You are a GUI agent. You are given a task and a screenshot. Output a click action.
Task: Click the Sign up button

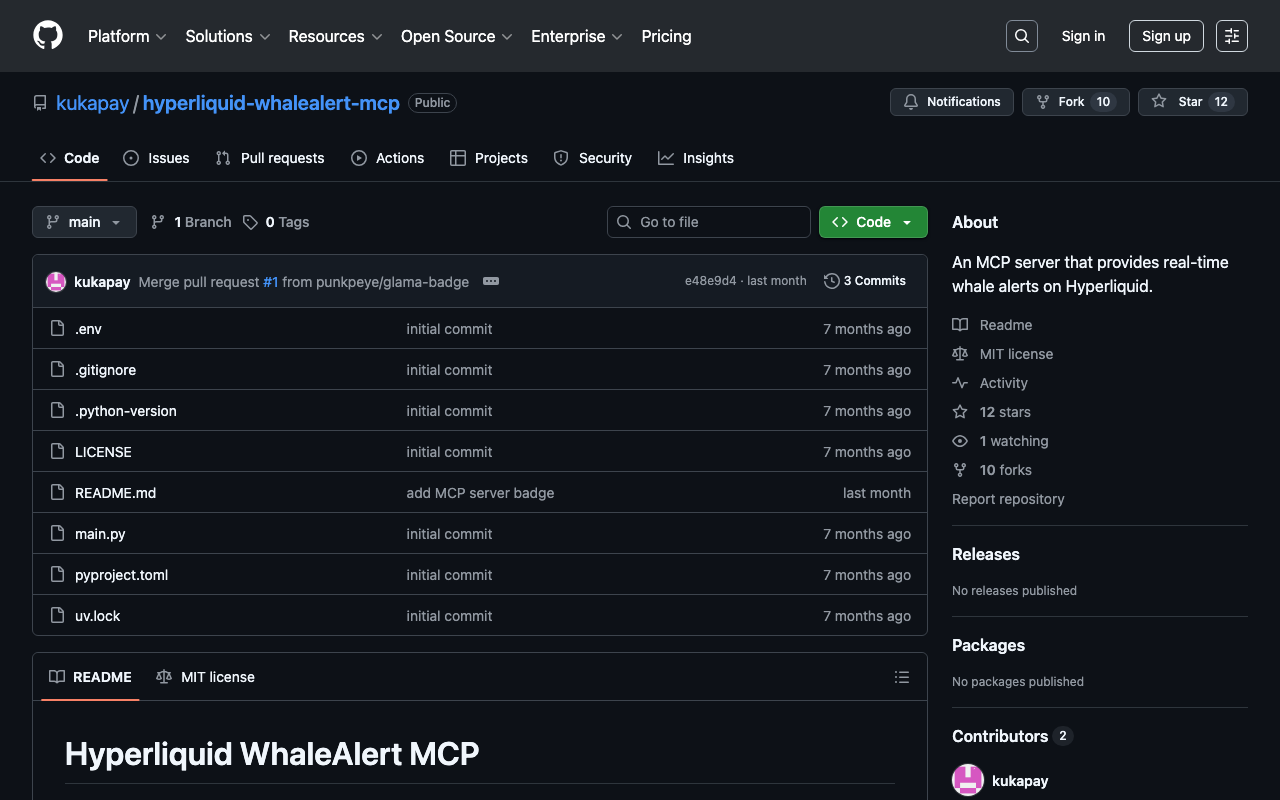pos(1165,36)
